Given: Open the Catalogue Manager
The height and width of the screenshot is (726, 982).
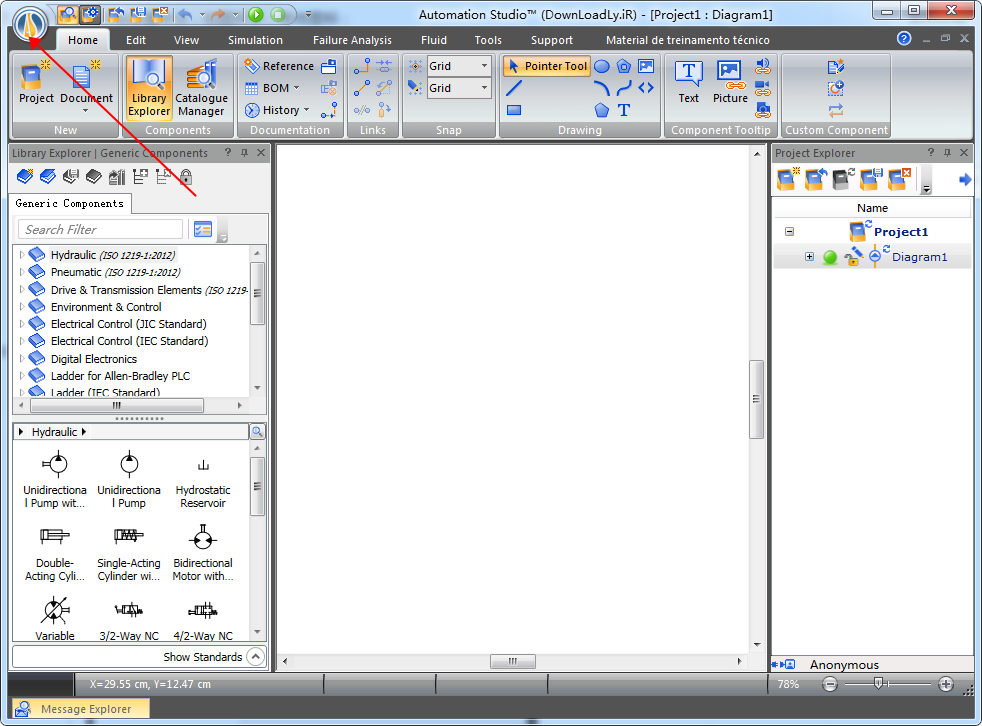Looking at the screenshot, I should point(201,88).
